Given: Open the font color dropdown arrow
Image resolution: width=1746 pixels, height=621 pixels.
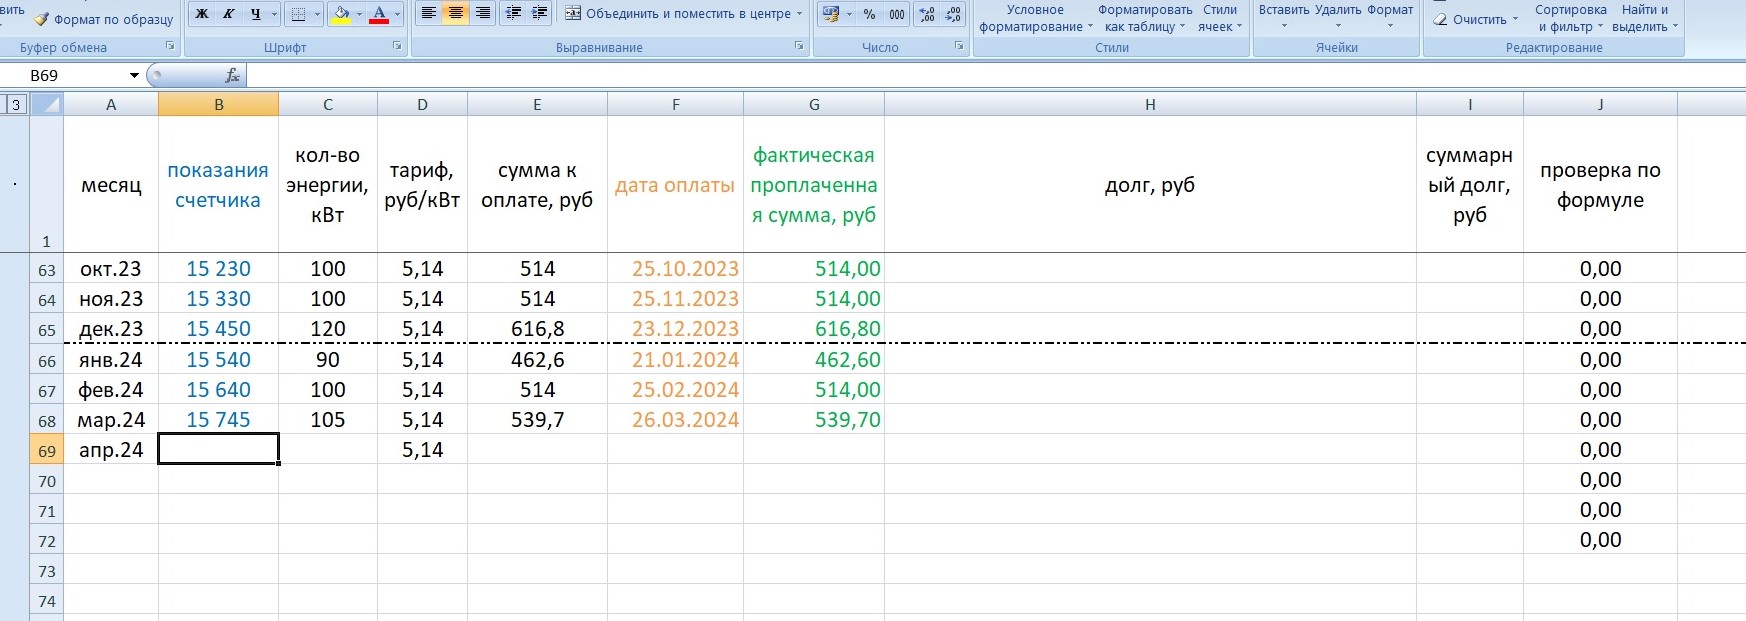Looking at the screenshot, I should click(397, 14).
